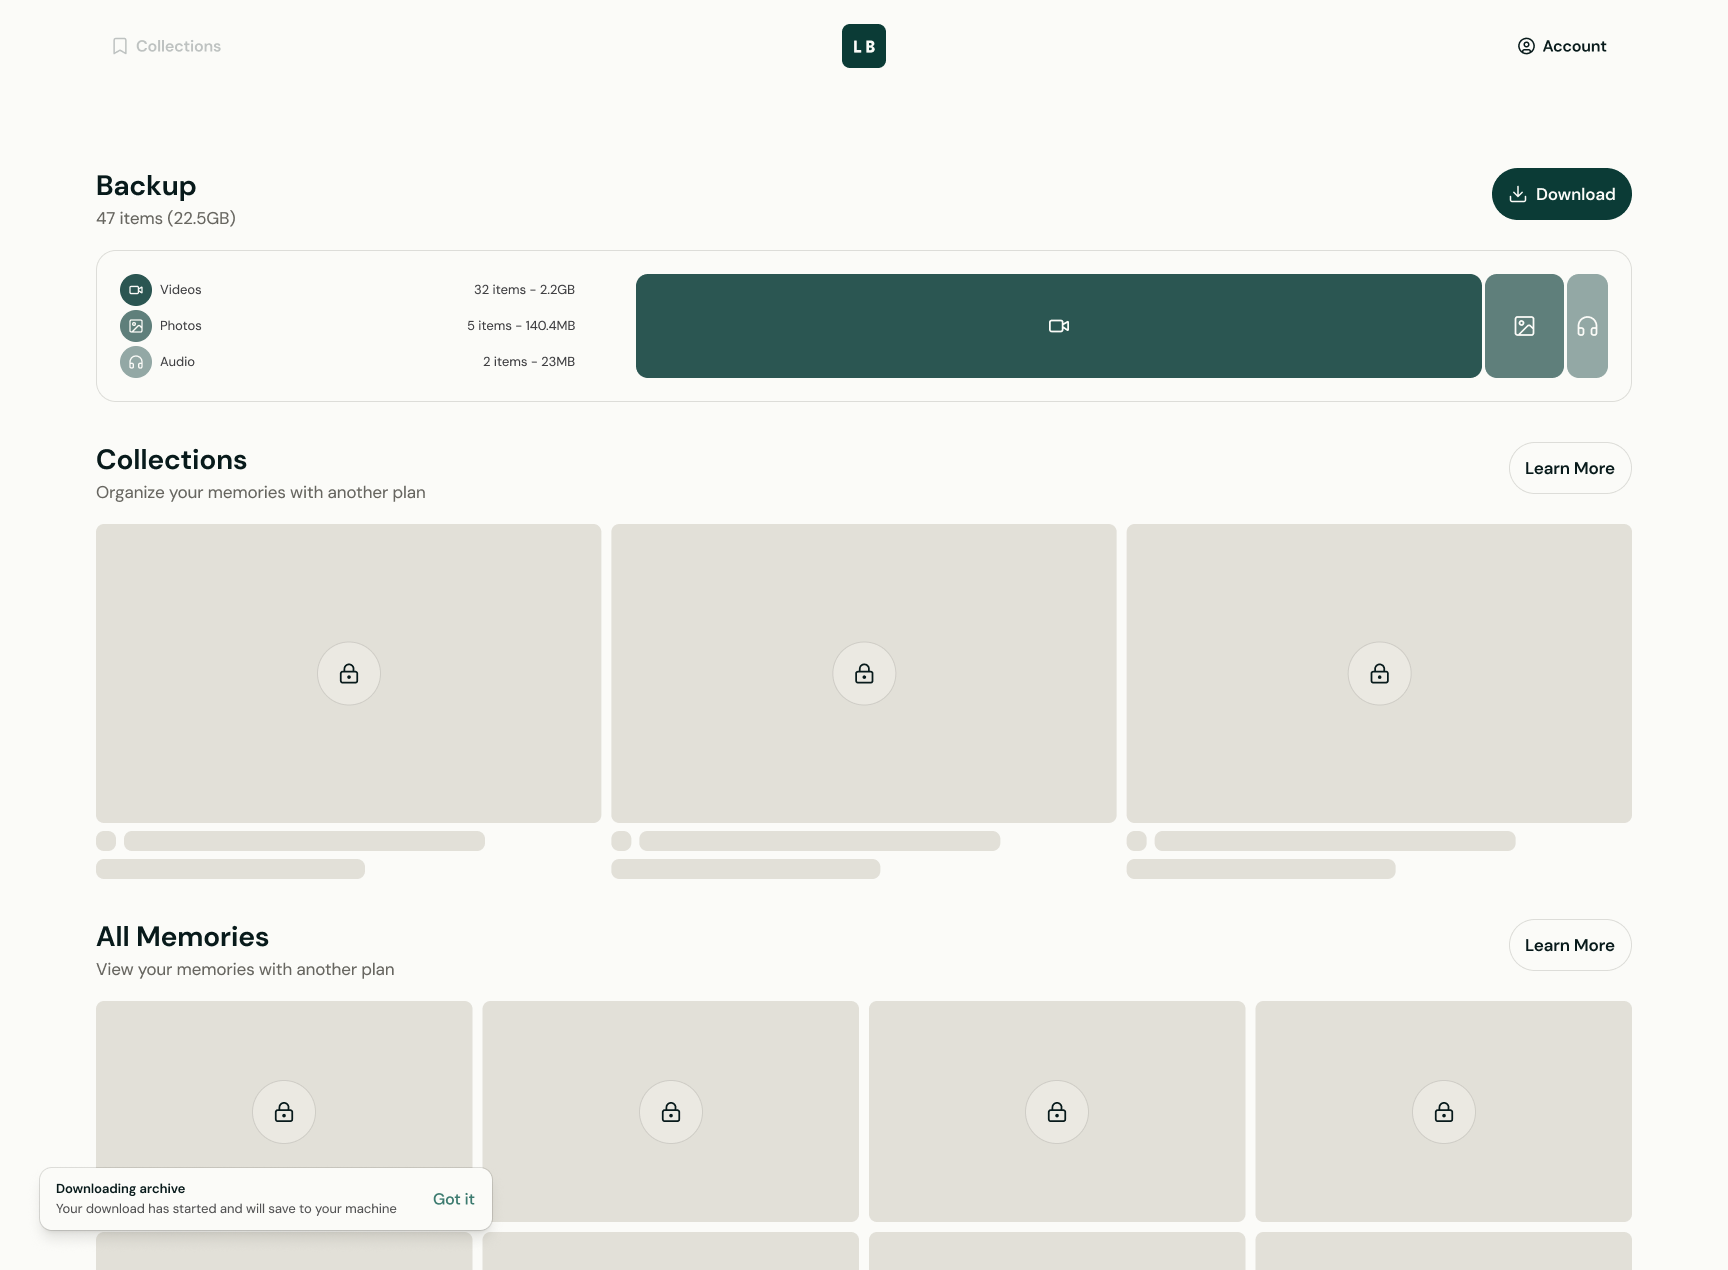Image resolution: width=1728 pixels, height=1270 pixels.
Task: Click the video camera icon in storage bar
Action: coord(1059,326)
